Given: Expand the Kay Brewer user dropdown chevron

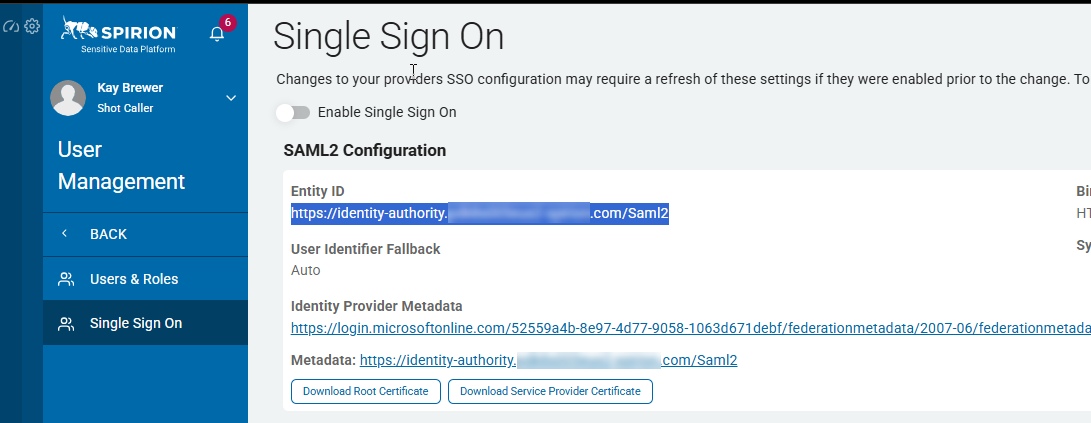Looking at the screenshot, I should click(231, 98).
